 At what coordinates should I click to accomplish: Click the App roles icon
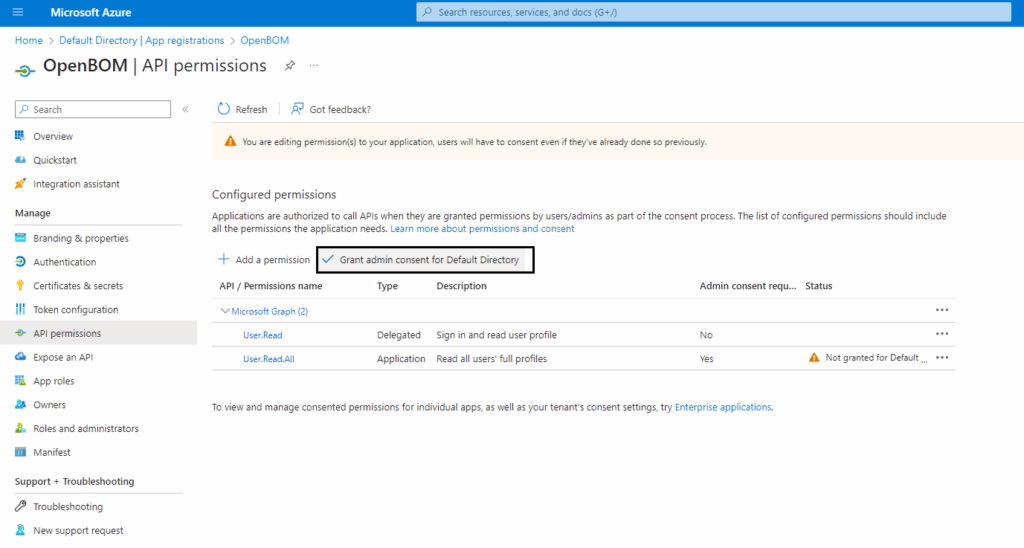coord(20,381)
